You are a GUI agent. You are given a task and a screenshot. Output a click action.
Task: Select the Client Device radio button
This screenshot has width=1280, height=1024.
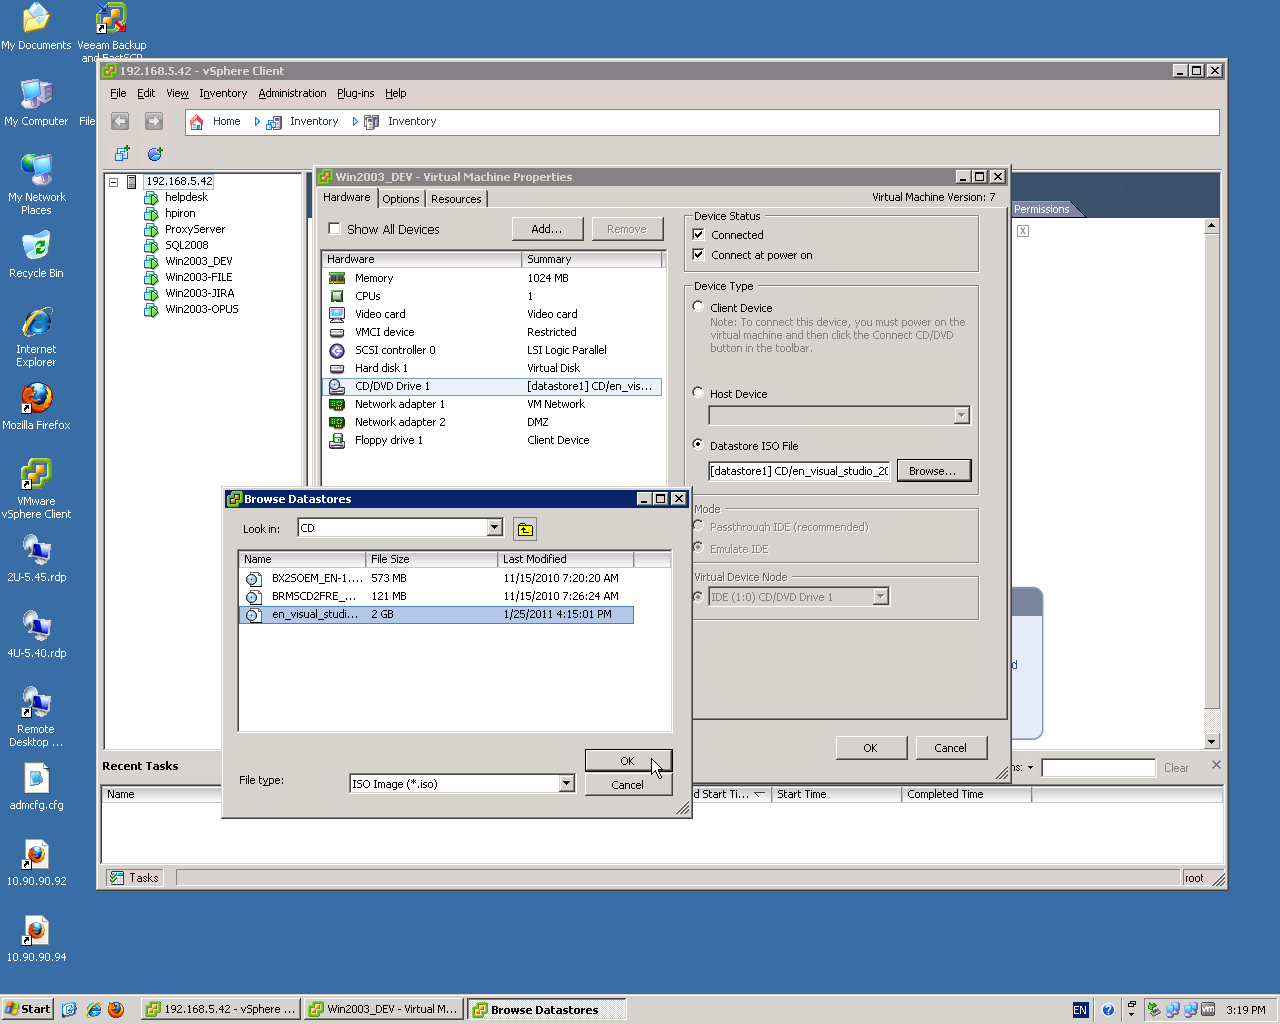699,307
